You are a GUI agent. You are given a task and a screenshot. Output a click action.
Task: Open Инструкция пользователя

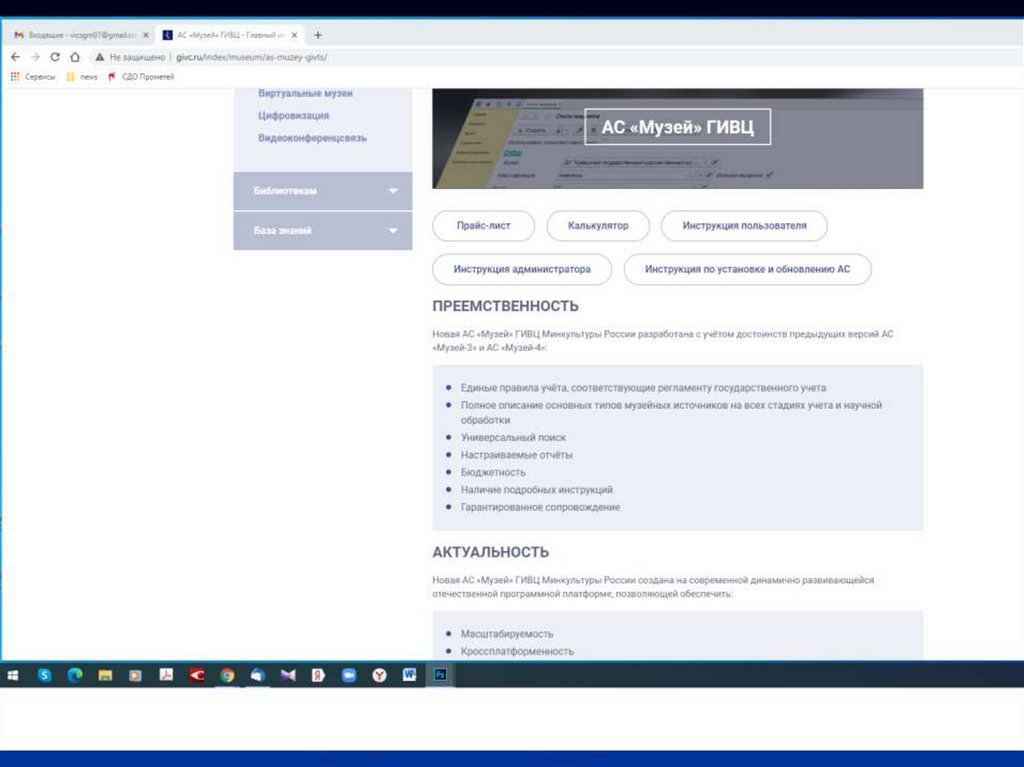click(744, 226)
